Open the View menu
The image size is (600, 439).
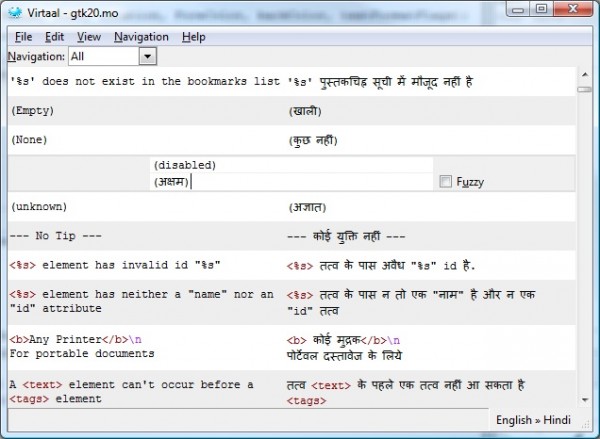(88, 37)
